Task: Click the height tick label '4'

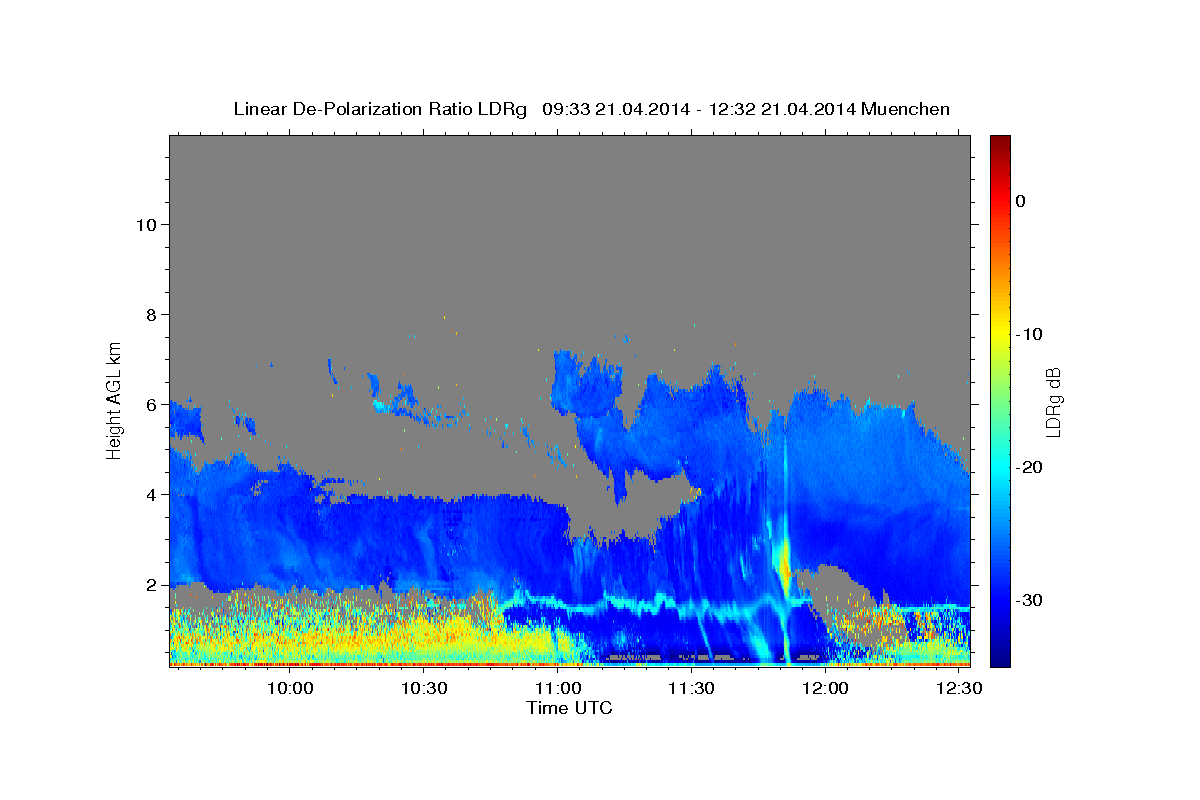Action: (151, 494)
